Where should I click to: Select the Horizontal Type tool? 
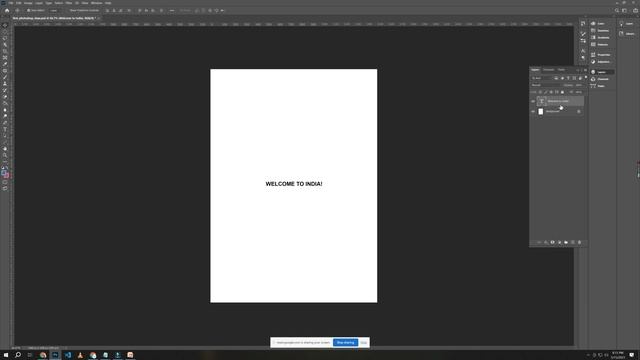(5, 129)
